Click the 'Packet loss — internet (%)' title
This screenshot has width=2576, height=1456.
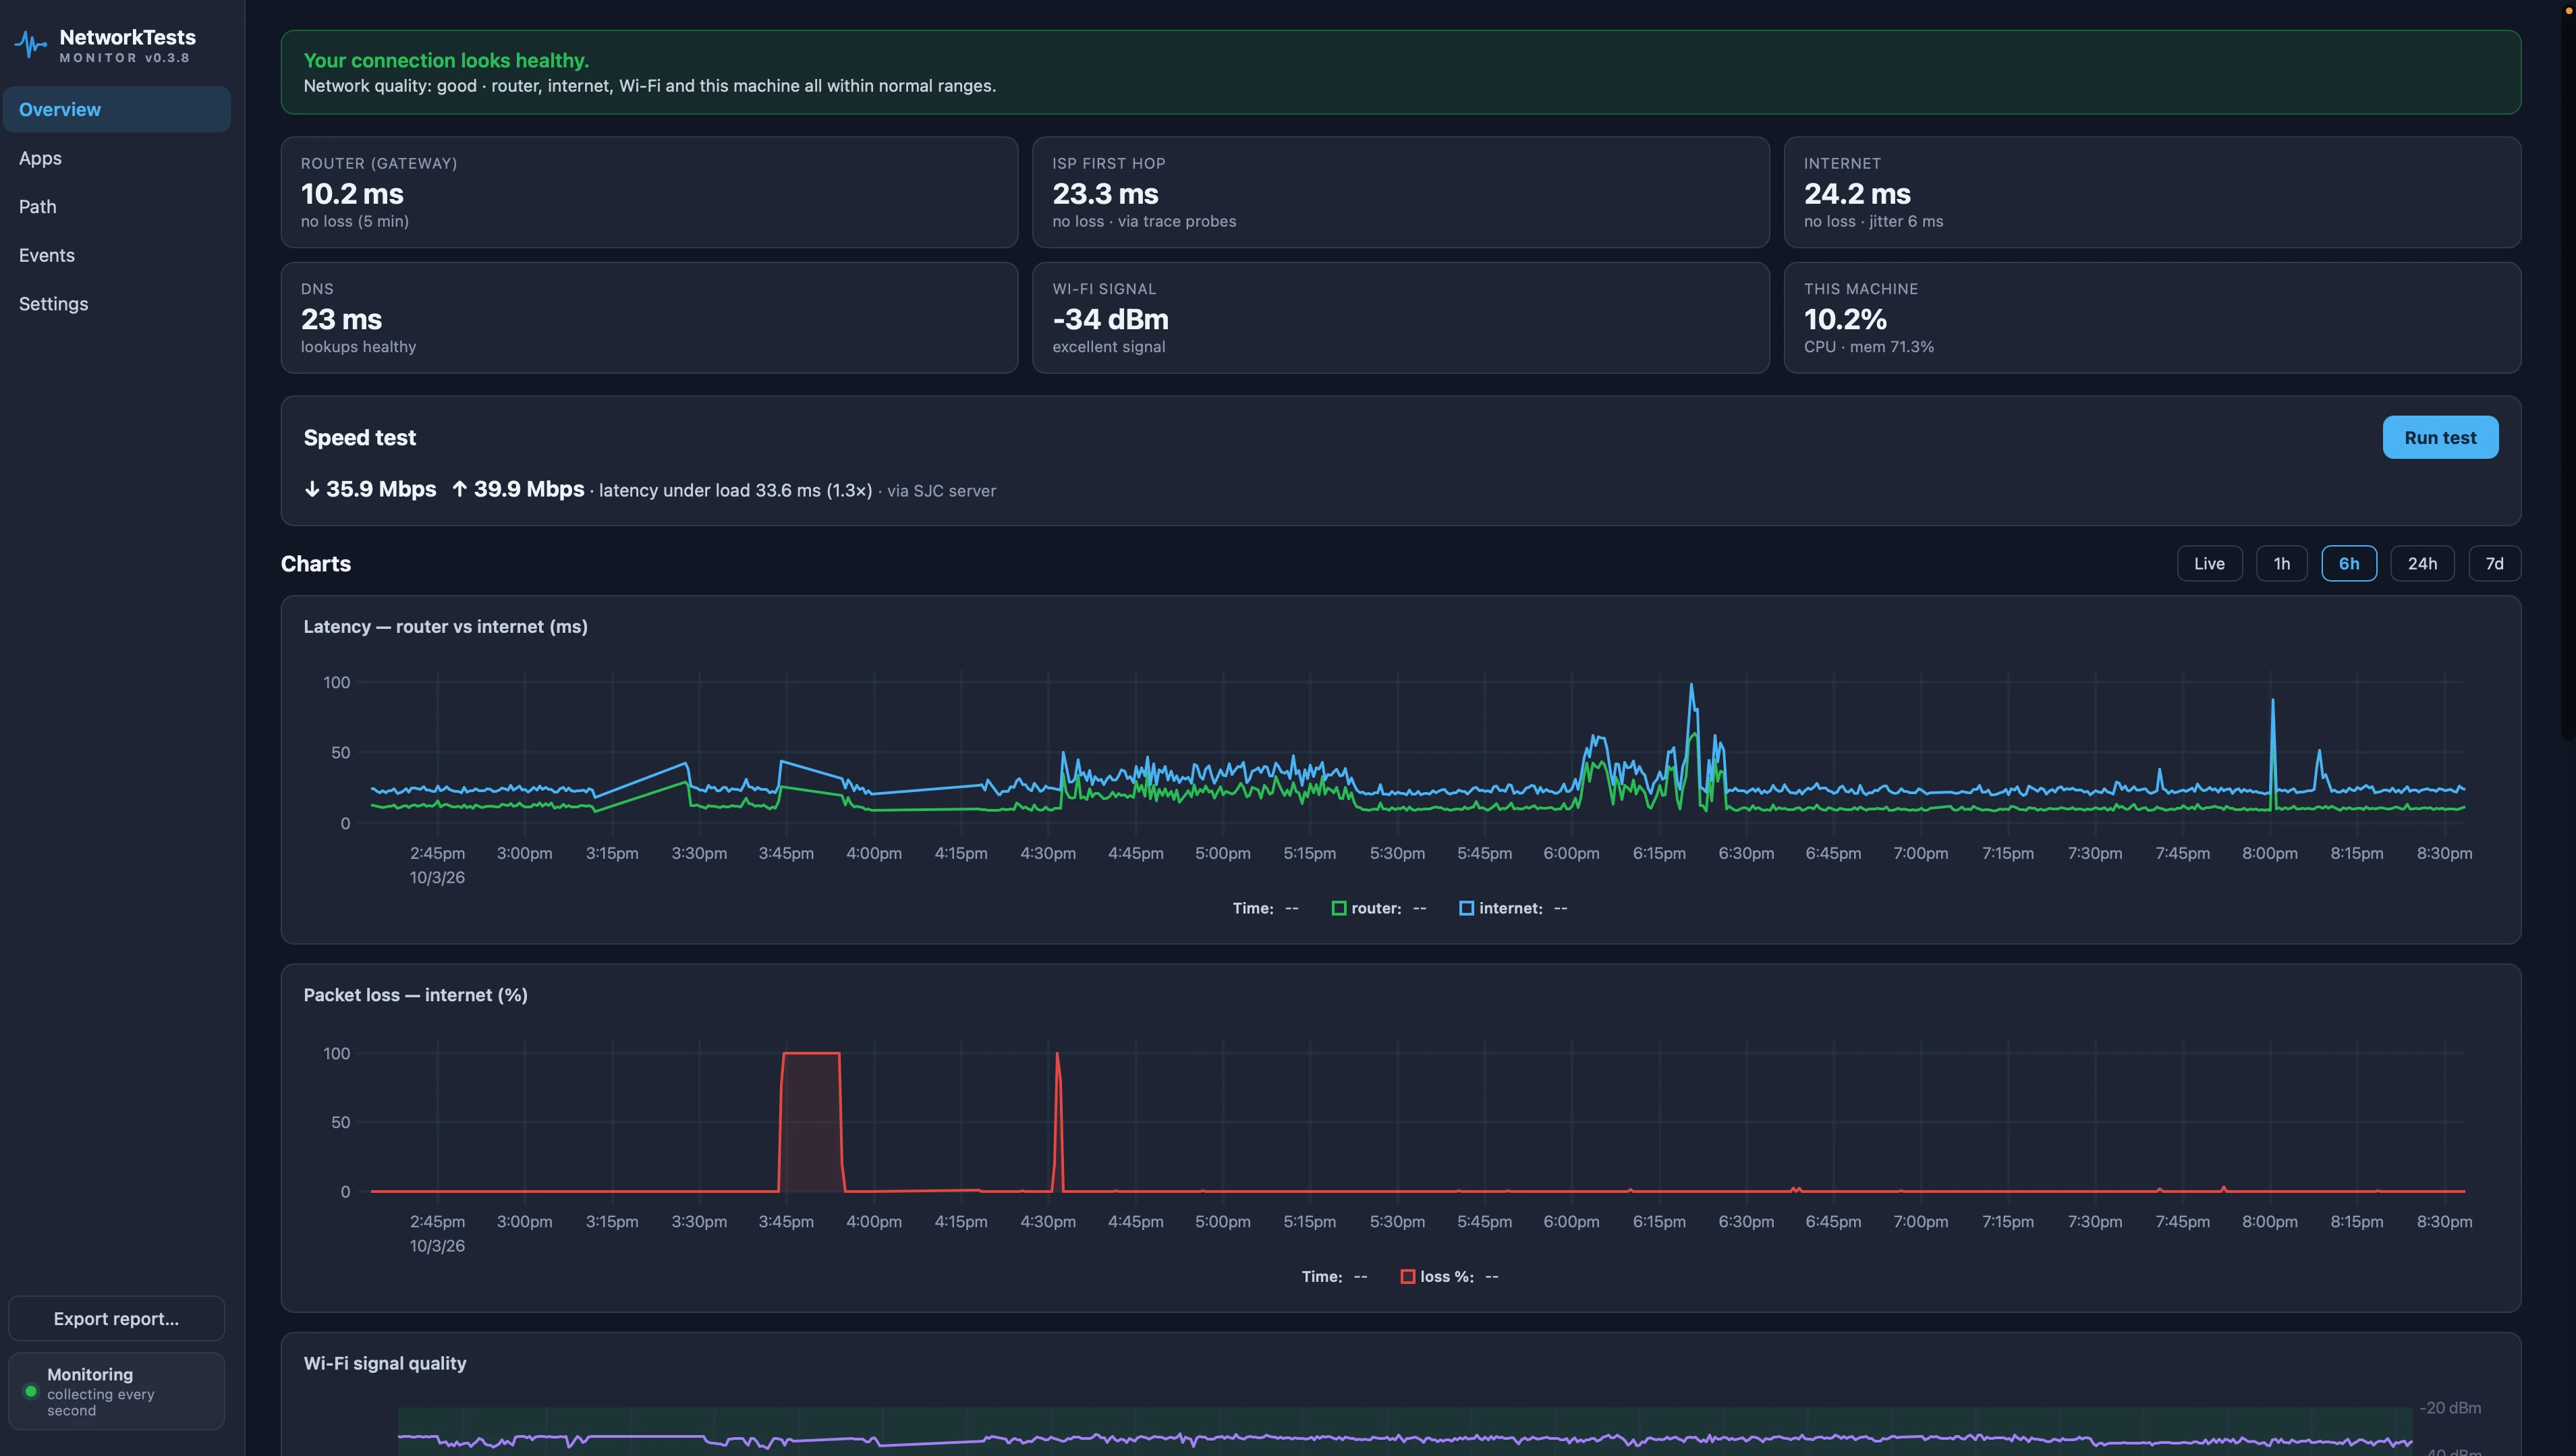click(x=415, y=995)
